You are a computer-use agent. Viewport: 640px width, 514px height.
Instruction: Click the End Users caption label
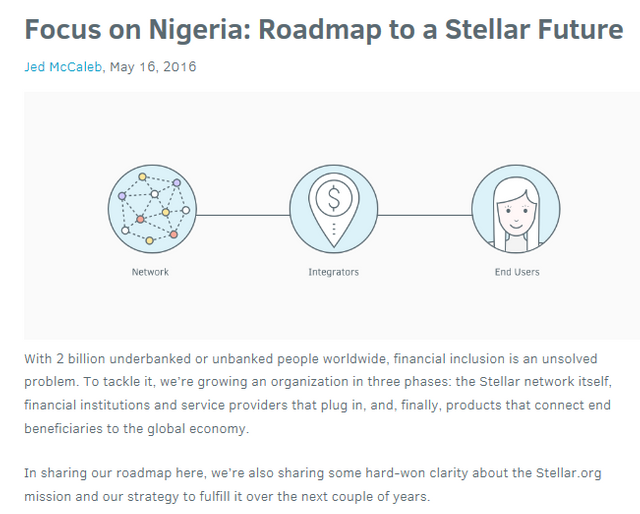coord(517,272)
